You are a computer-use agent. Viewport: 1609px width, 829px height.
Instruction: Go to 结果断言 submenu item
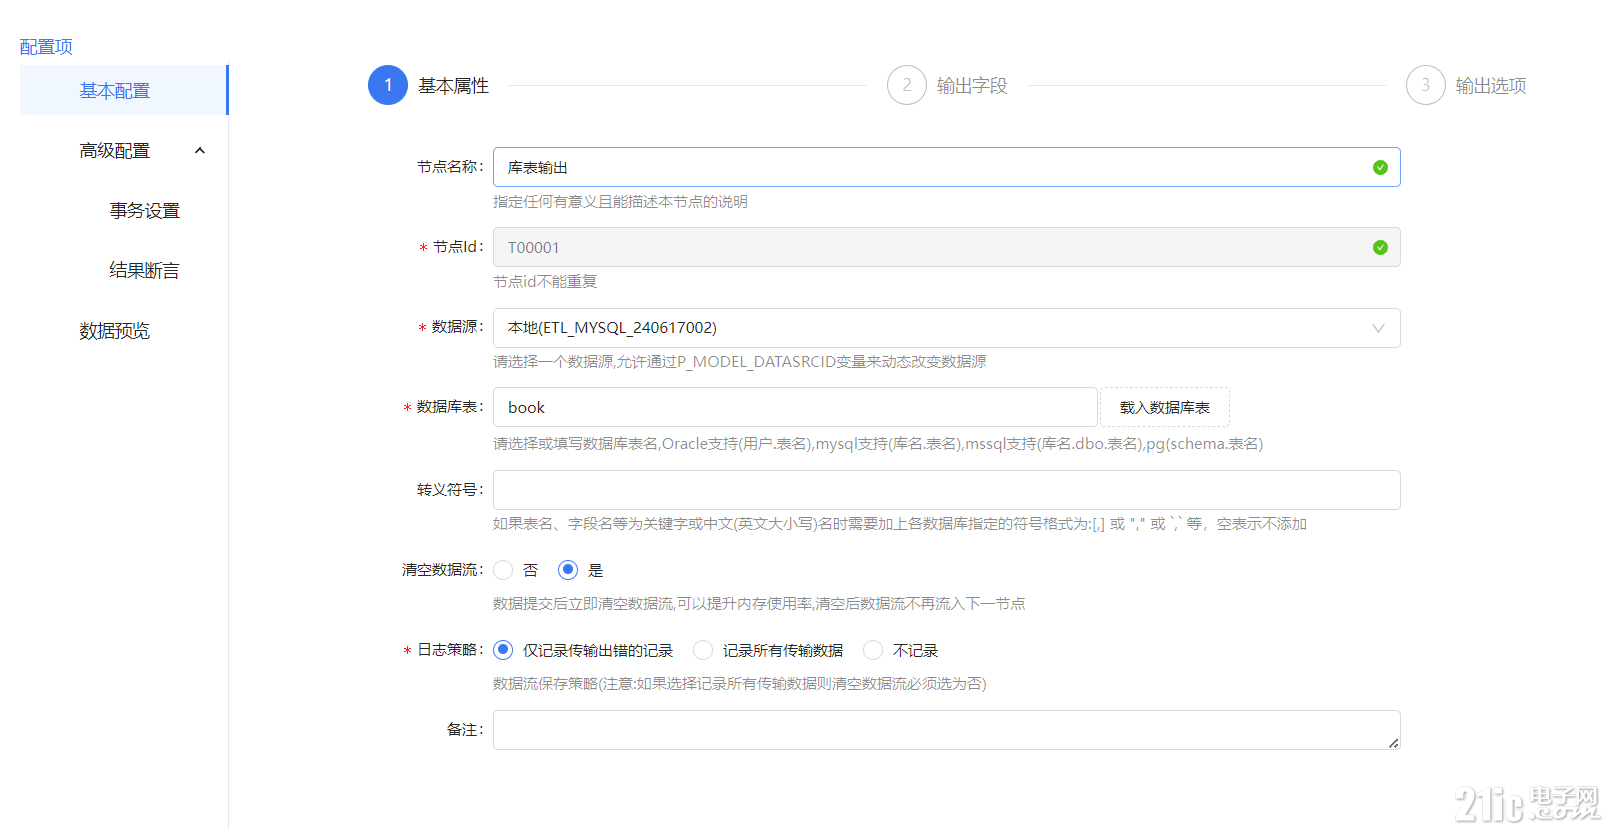click(145, 271)
